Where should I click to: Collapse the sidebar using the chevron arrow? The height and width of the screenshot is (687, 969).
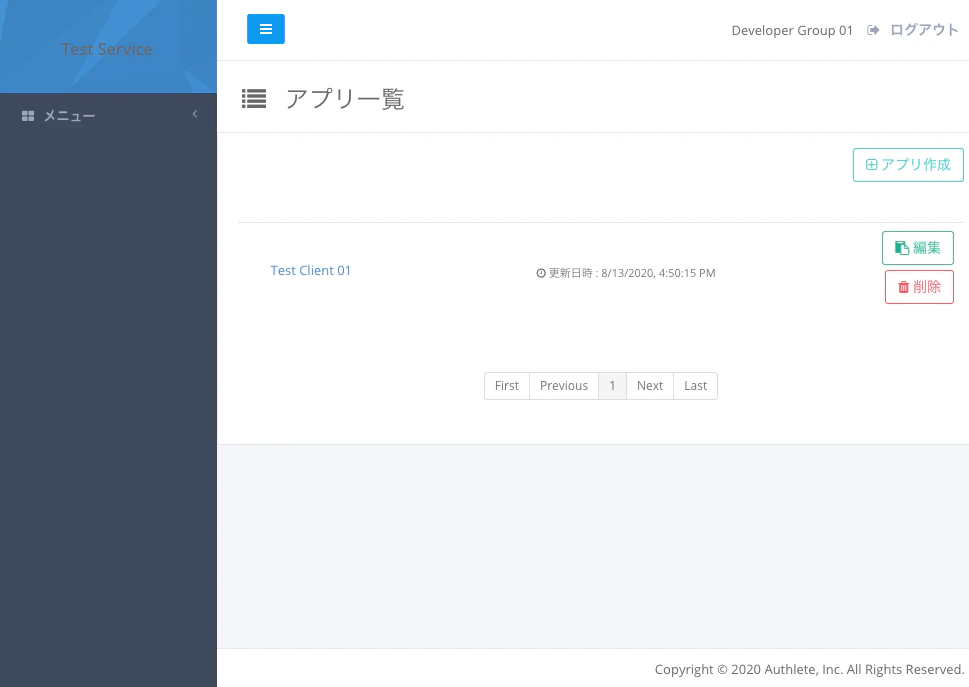pyautogui.click(x=195, y=113)
